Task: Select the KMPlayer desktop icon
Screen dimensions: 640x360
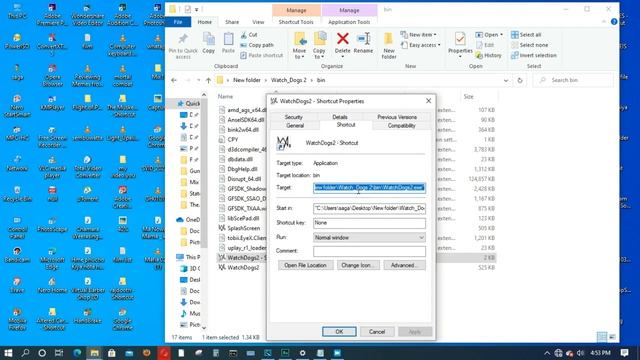Action: click(x=52, y=102)
